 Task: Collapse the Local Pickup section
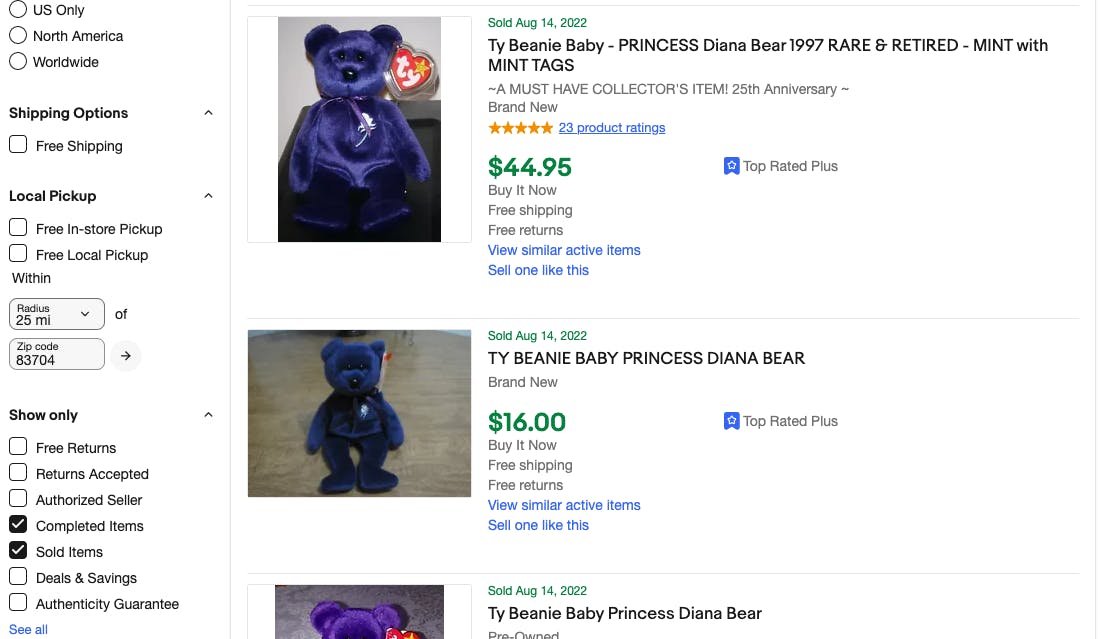click(208, 196)
